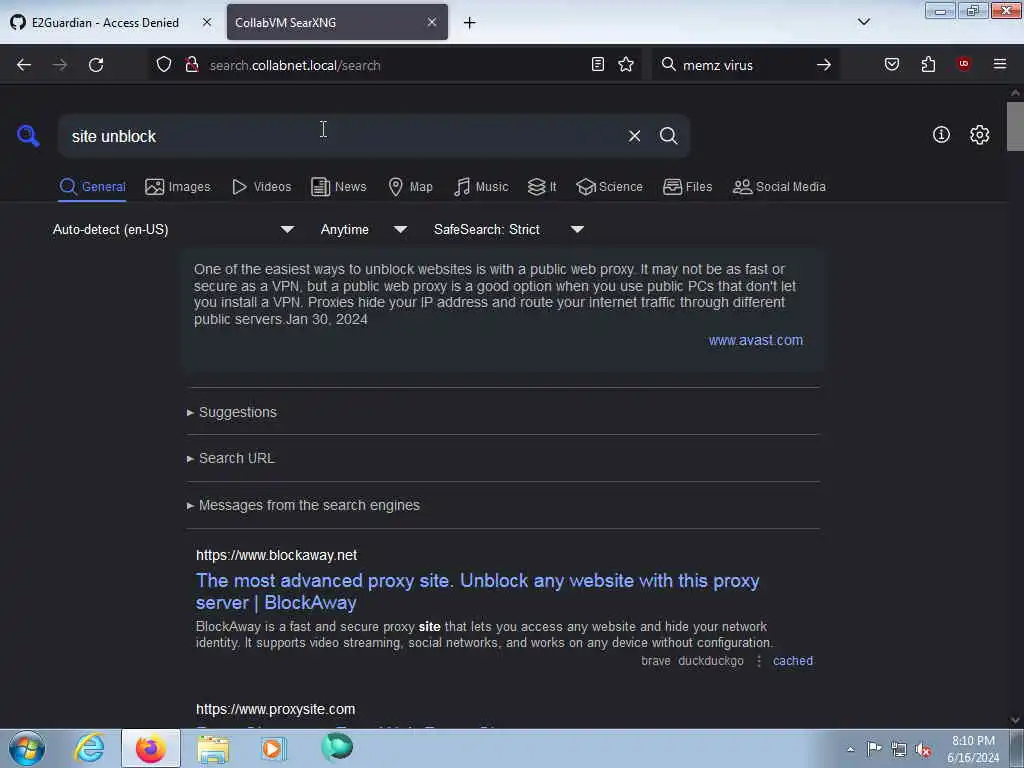Viewport: 1024px width, 768px height.
Task: Expand the Search URL section
Action: pos(231,458)
